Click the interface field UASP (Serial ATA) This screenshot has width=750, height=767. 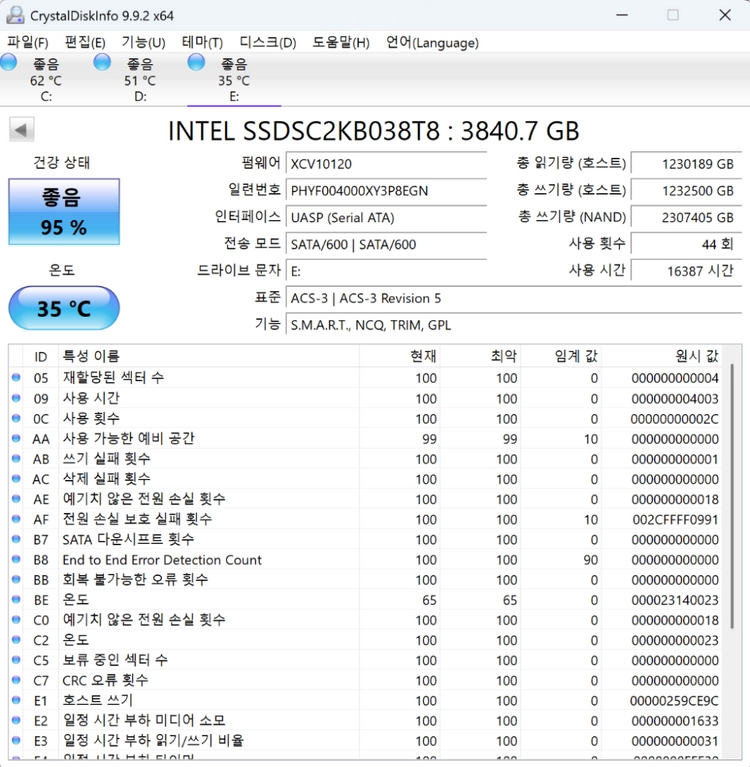386,217
